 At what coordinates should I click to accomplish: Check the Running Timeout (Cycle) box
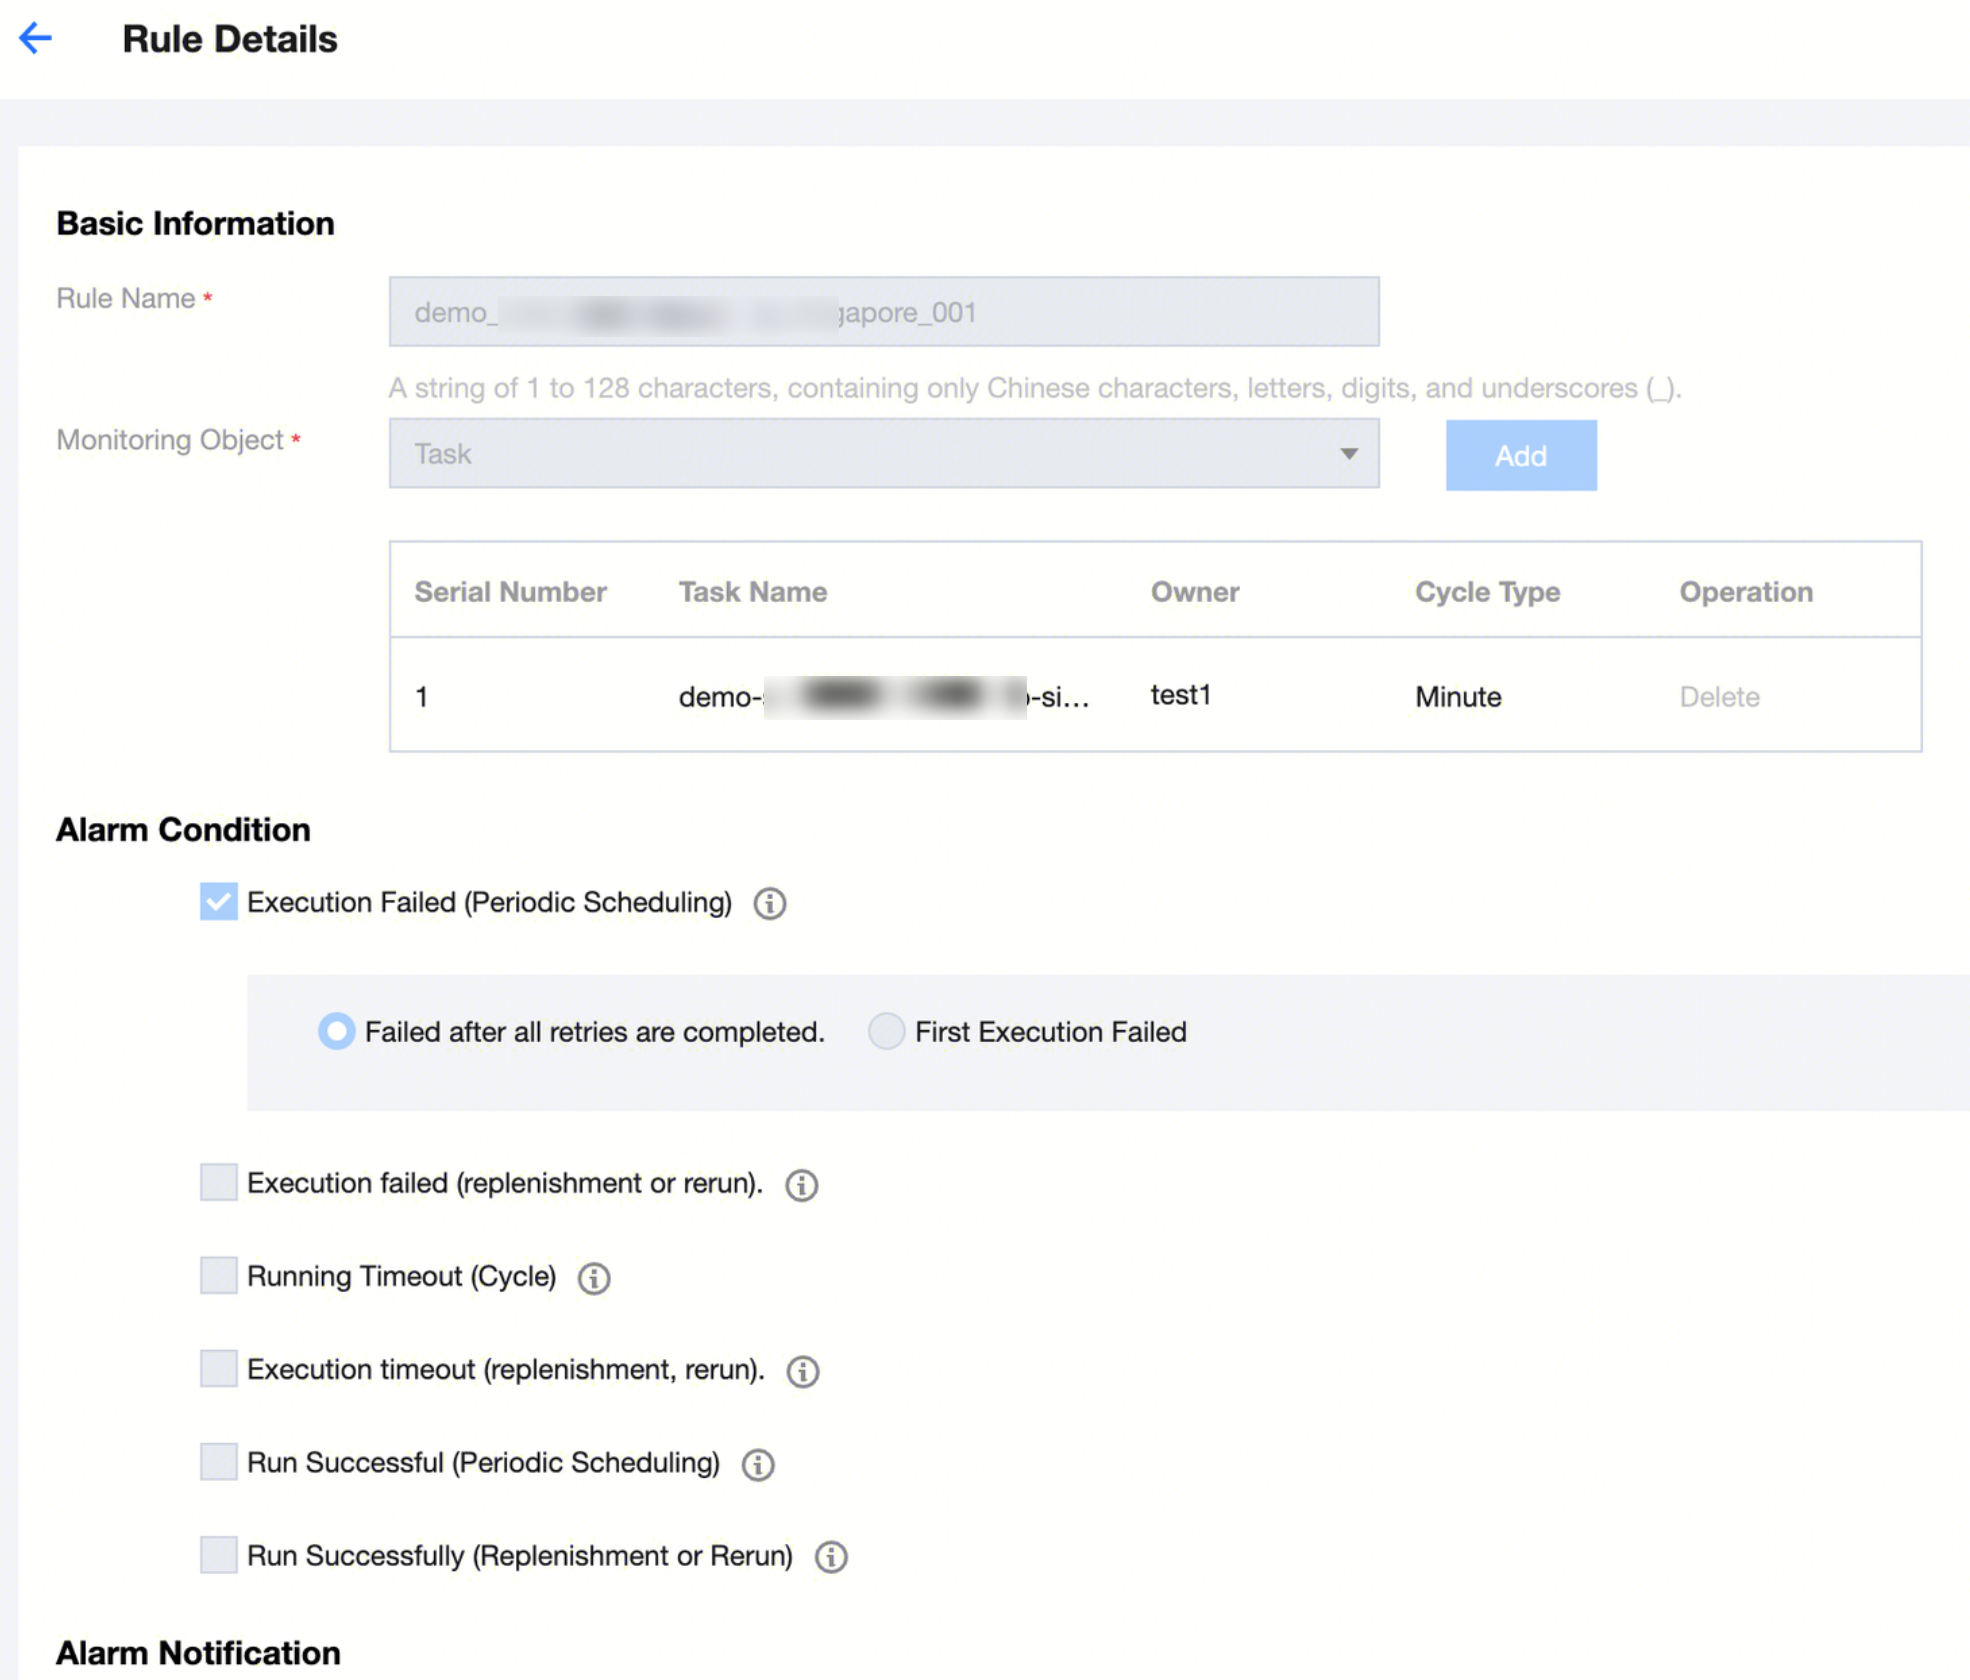point(218,1276)
